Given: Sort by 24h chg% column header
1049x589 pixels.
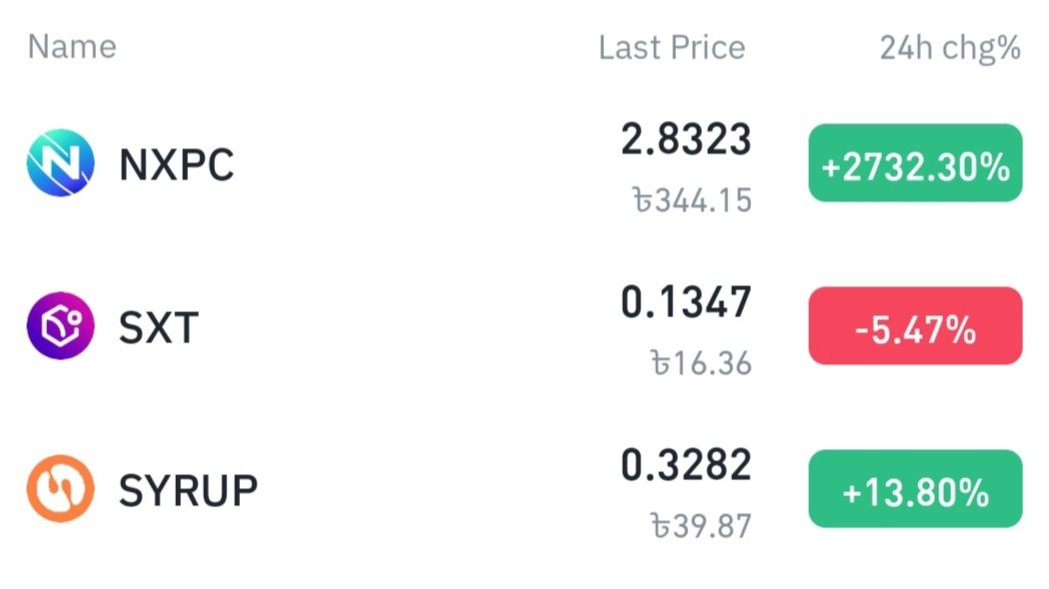Looking at the screenshot, I should (x=950, y=48).
